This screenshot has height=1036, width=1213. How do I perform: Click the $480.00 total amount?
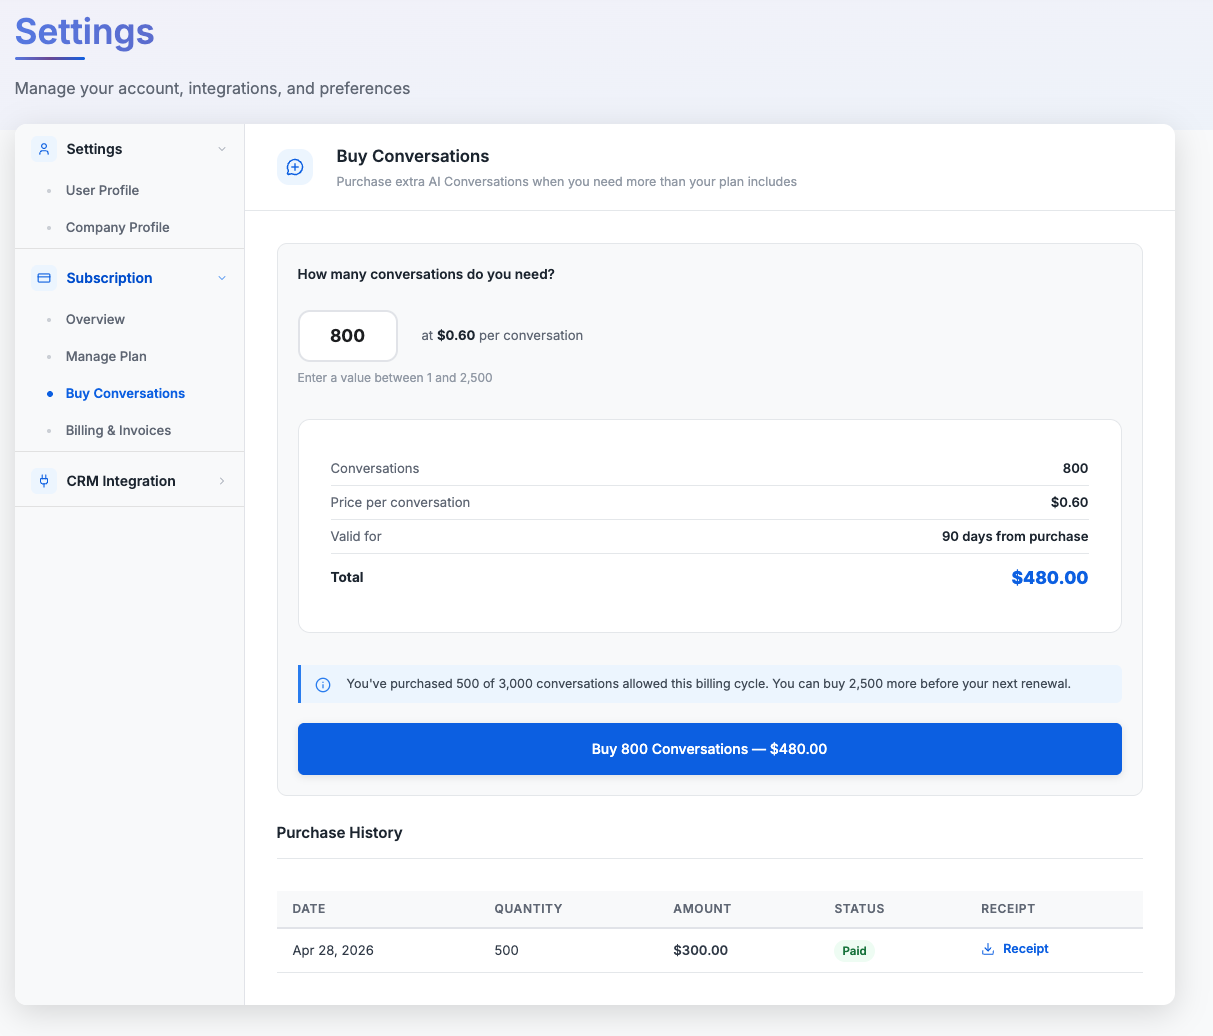[1050, 577]
